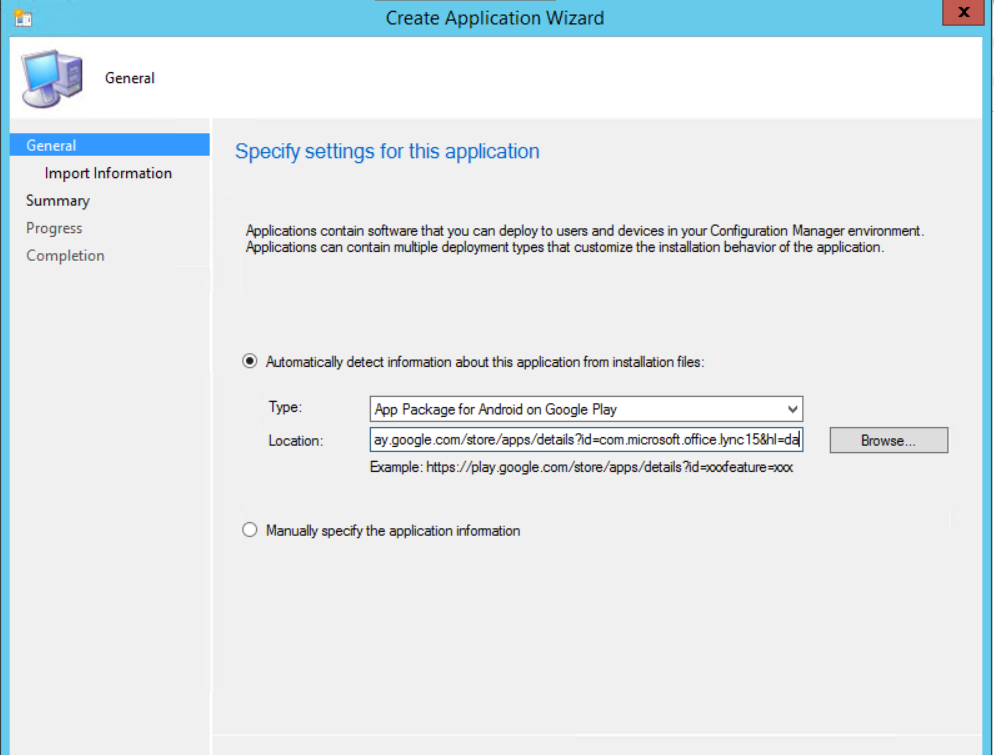Close the Create Application Wizard window
The width and height of the screenshot is (994, 755).
963,13
